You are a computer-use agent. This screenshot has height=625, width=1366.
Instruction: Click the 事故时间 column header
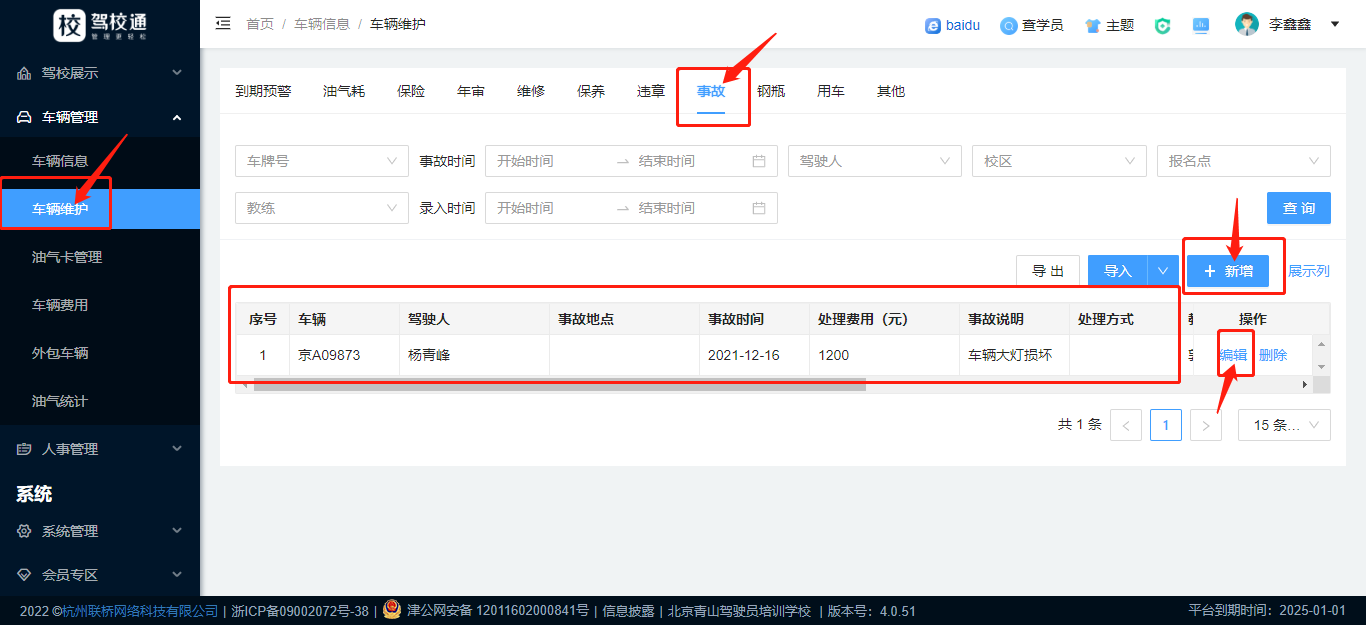[754, 319]
